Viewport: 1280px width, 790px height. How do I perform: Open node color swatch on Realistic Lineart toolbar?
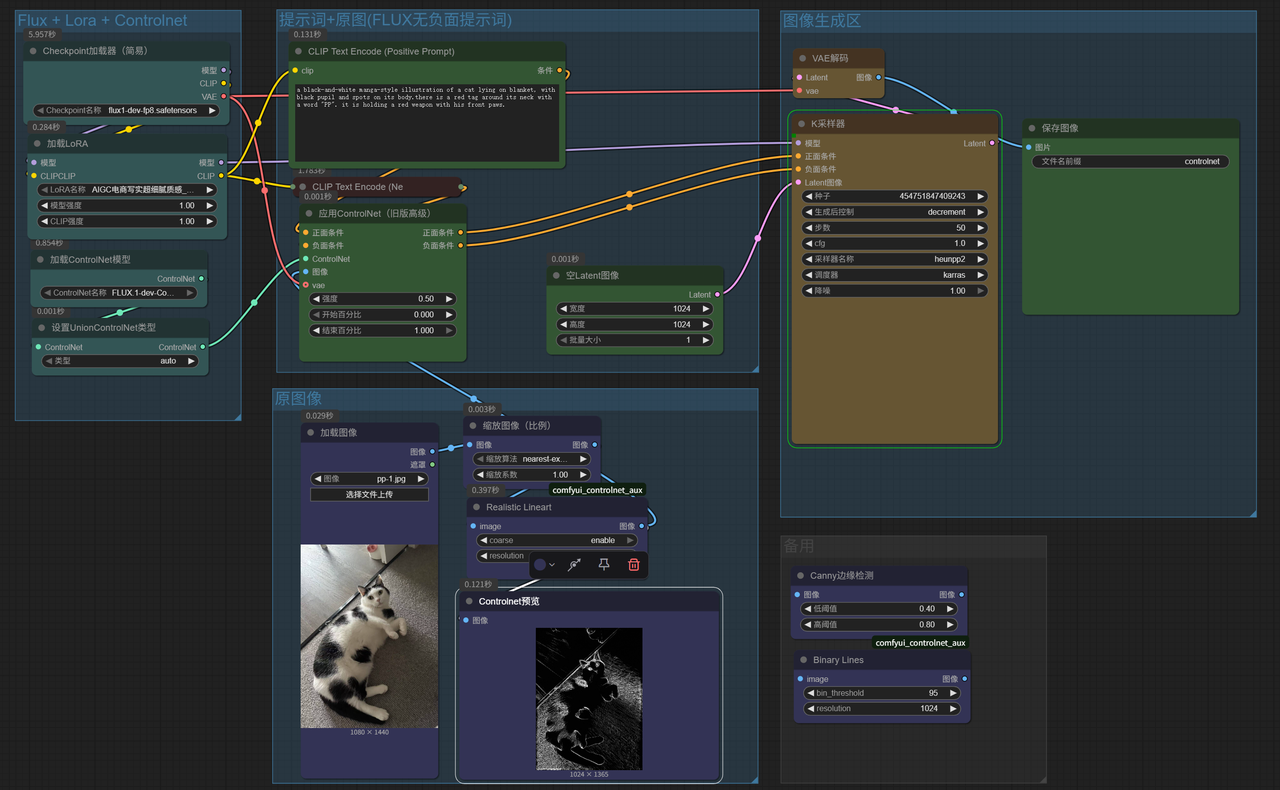(540, 565)
